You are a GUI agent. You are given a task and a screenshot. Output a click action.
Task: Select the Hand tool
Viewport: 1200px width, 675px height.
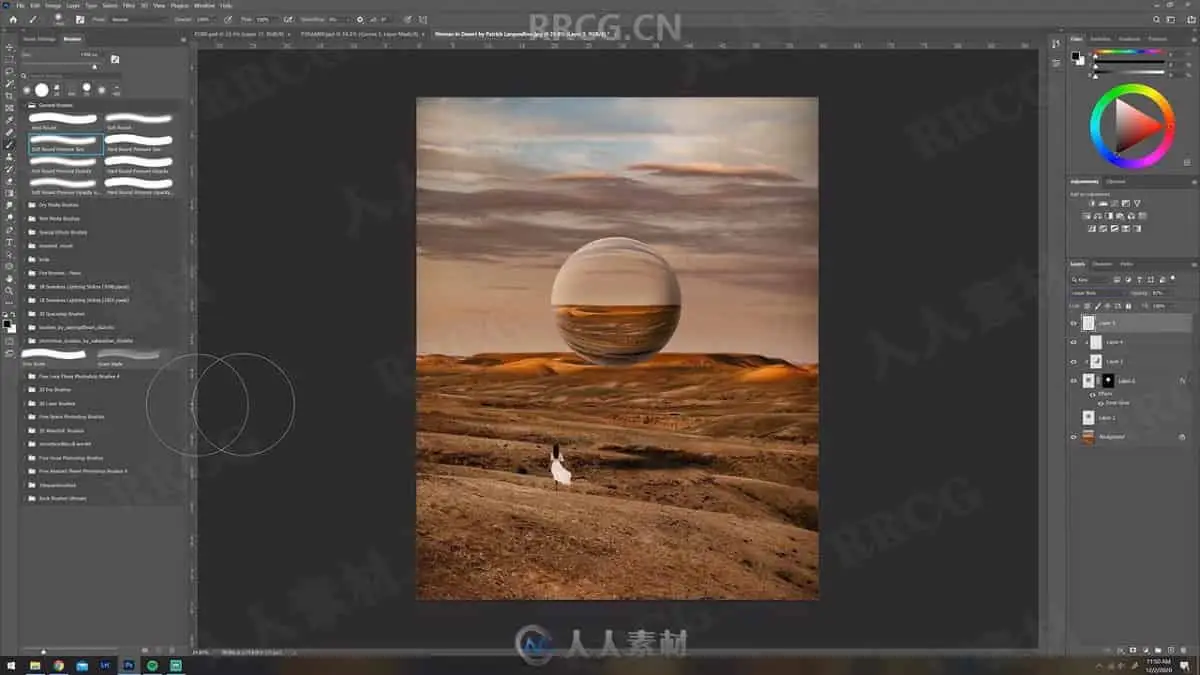[10, 279]
